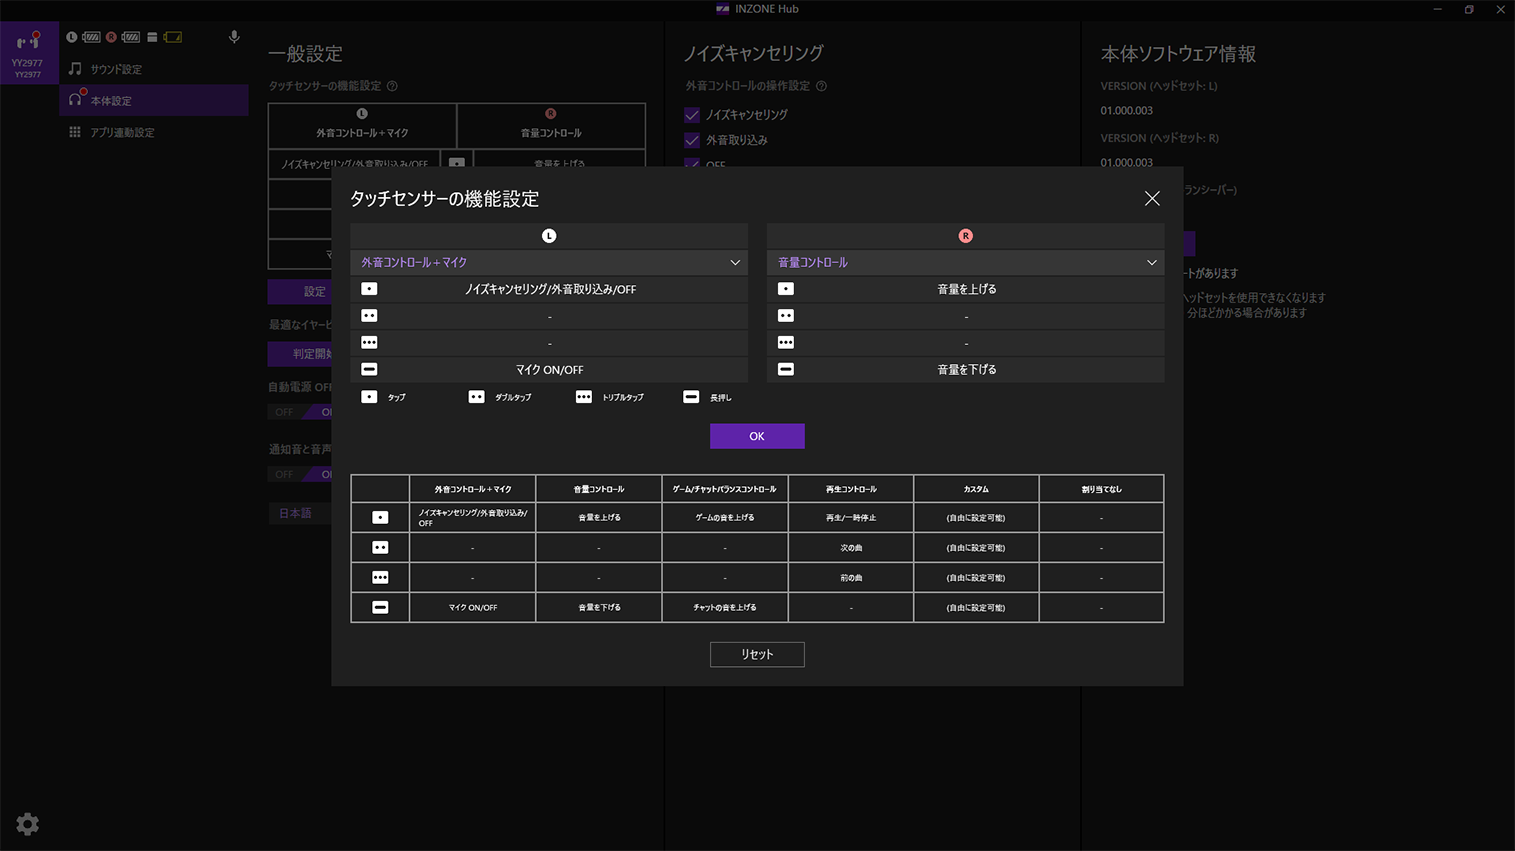Open the right 音量コントロール dropdown
This screenshot has width=1515, height=851.
tap(965, 262)
